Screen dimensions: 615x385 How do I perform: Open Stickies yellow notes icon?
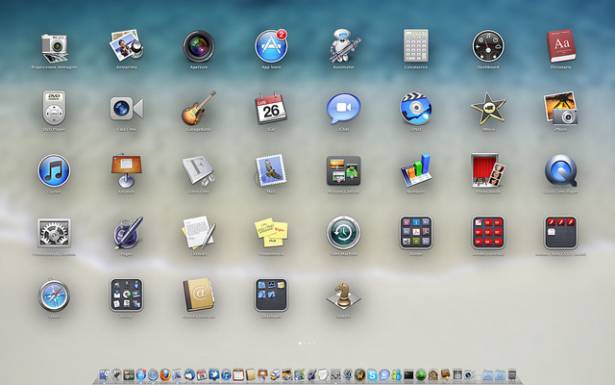271,232
